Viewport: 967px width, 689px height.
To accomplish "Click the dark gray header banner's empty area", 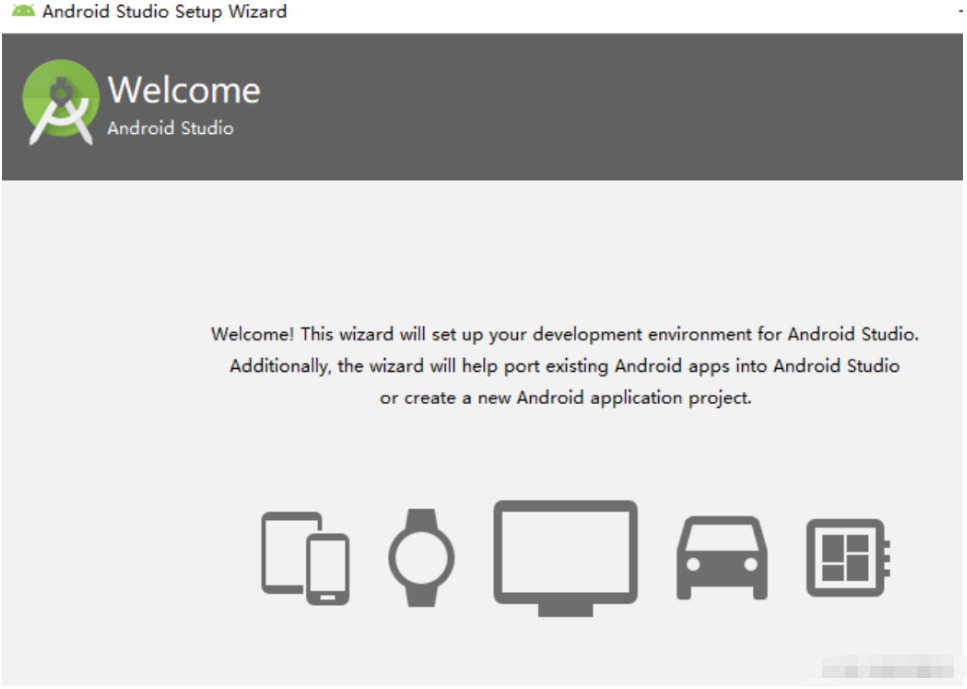I will tap(600, 105).
